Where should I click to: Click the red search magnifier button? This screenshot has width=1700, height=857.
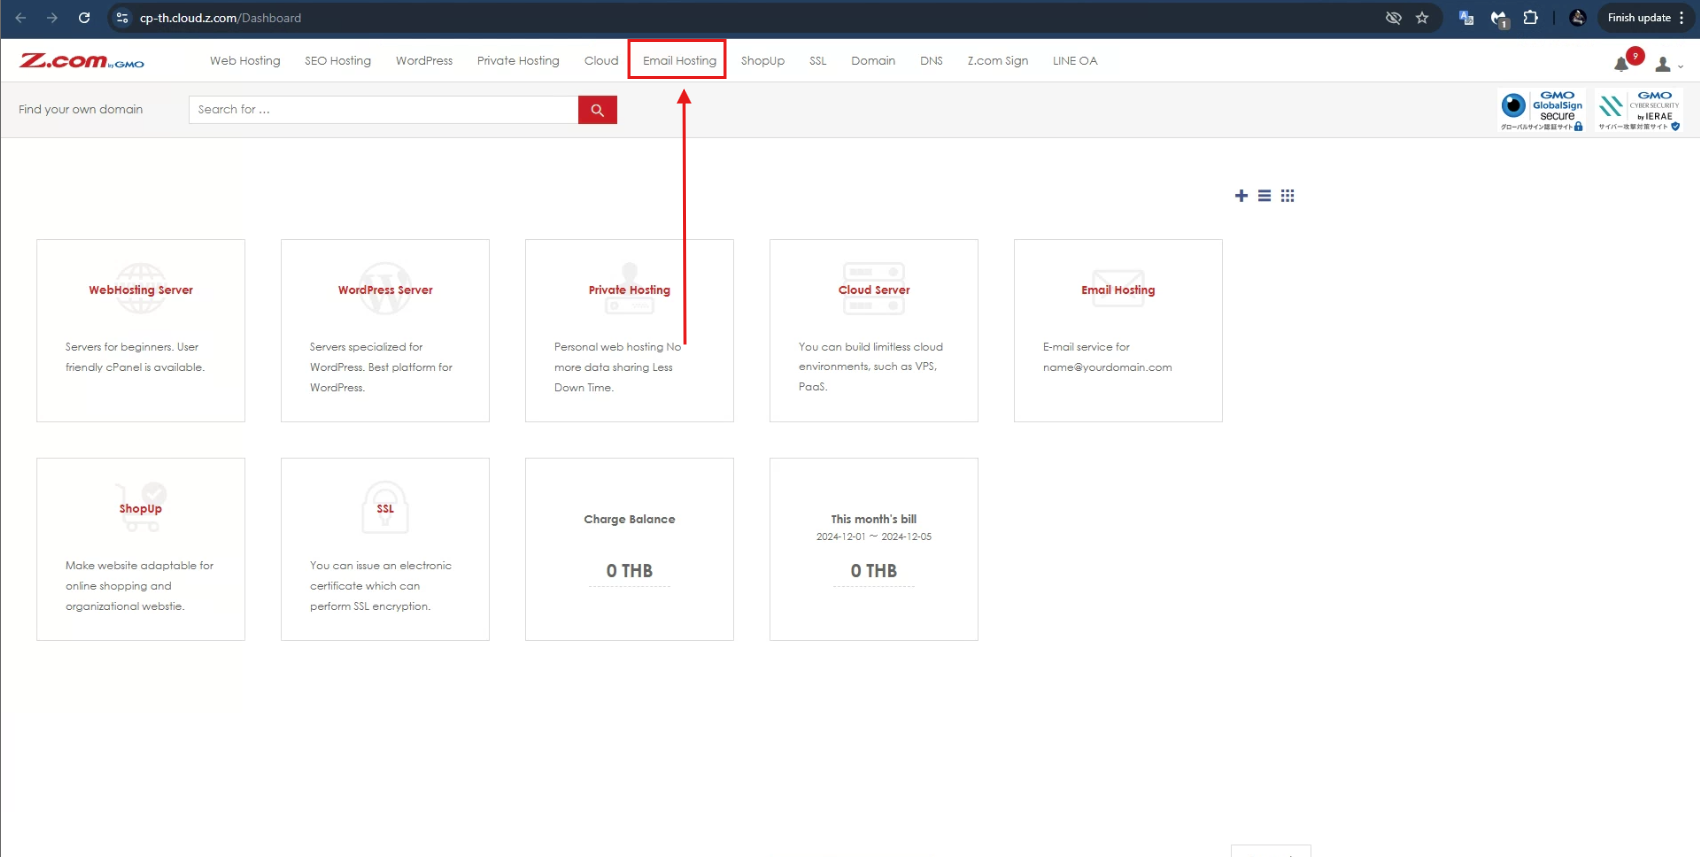click(597, 110)
